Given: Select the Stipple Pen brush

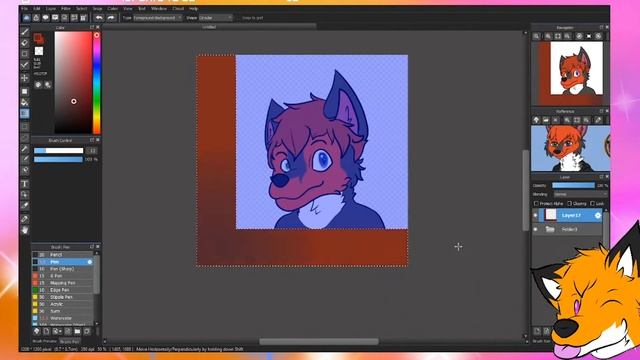Looking at the screenshot, I should [62, 297].
